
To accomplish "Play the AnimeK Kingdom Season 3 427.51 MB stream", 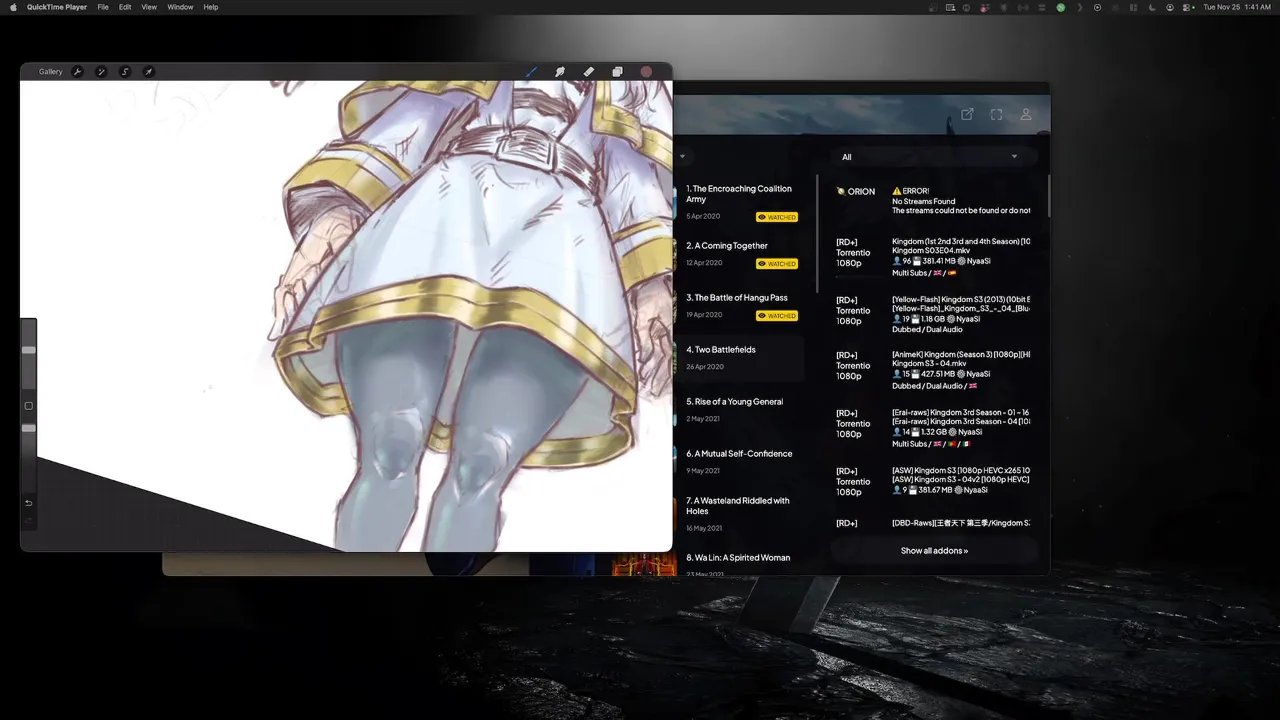I will (932, 370).
